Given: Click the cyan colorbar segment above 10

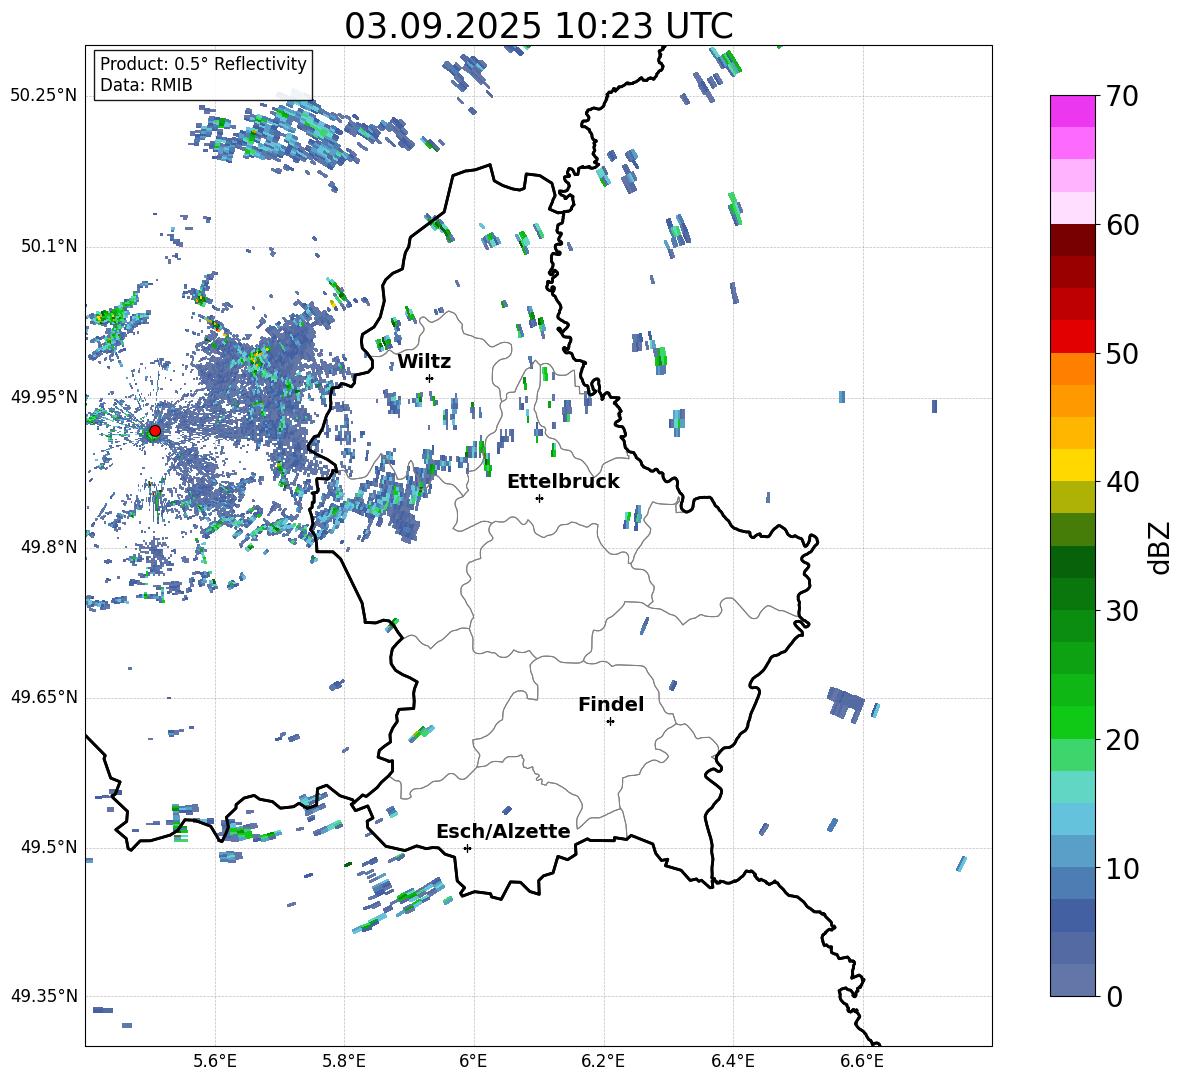Looking at the screenshot, I should [x=1073, y=819].
